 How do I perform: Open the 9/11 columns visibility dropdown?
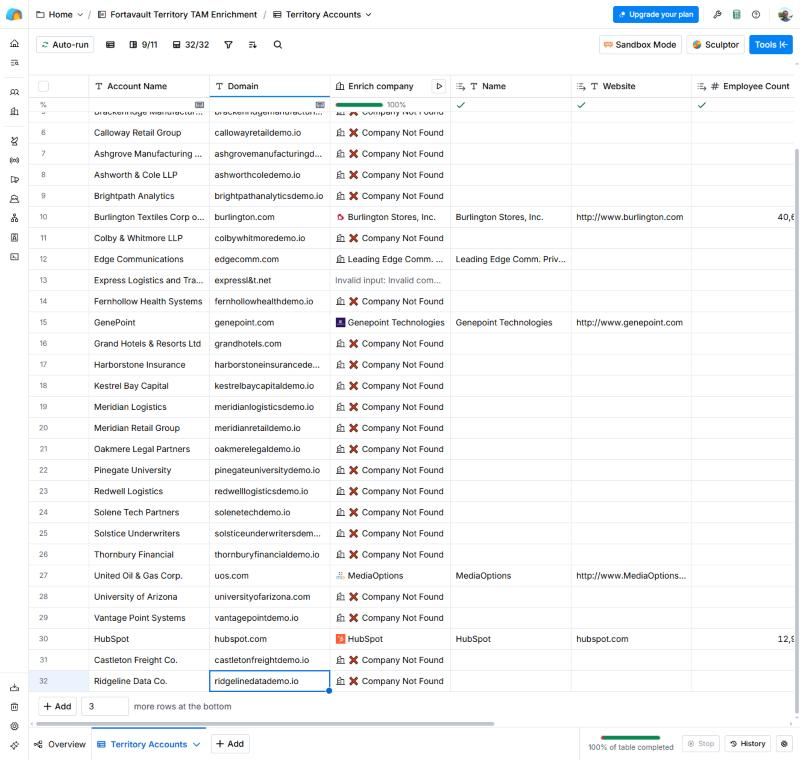[143, 45]
